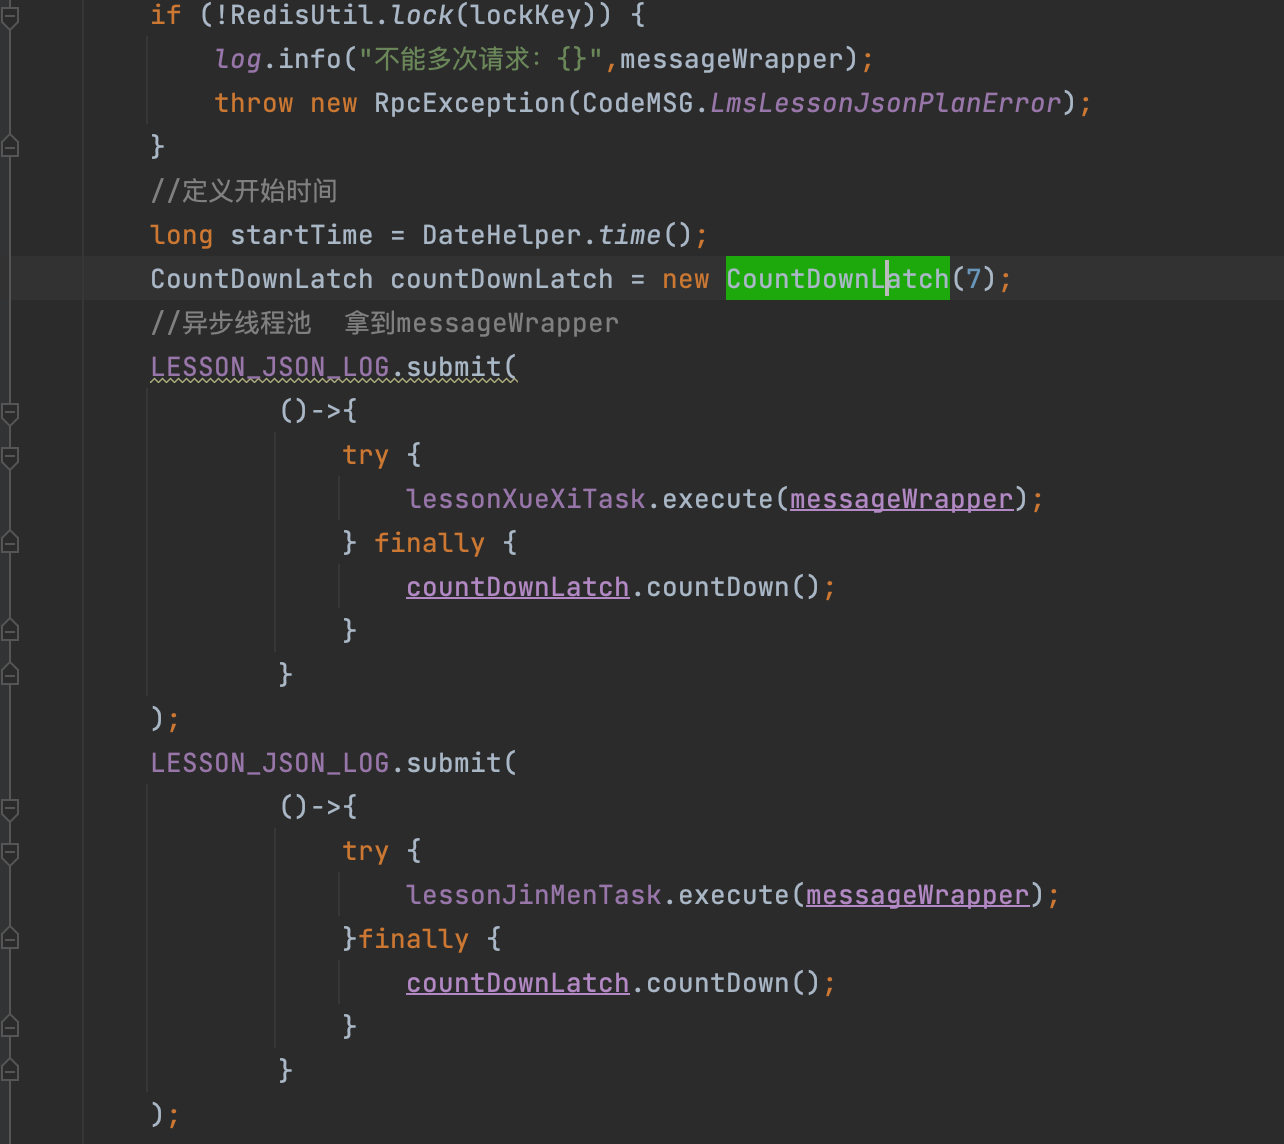Click the new keyword before RpcException
1284x1144 pixels.
334,103
